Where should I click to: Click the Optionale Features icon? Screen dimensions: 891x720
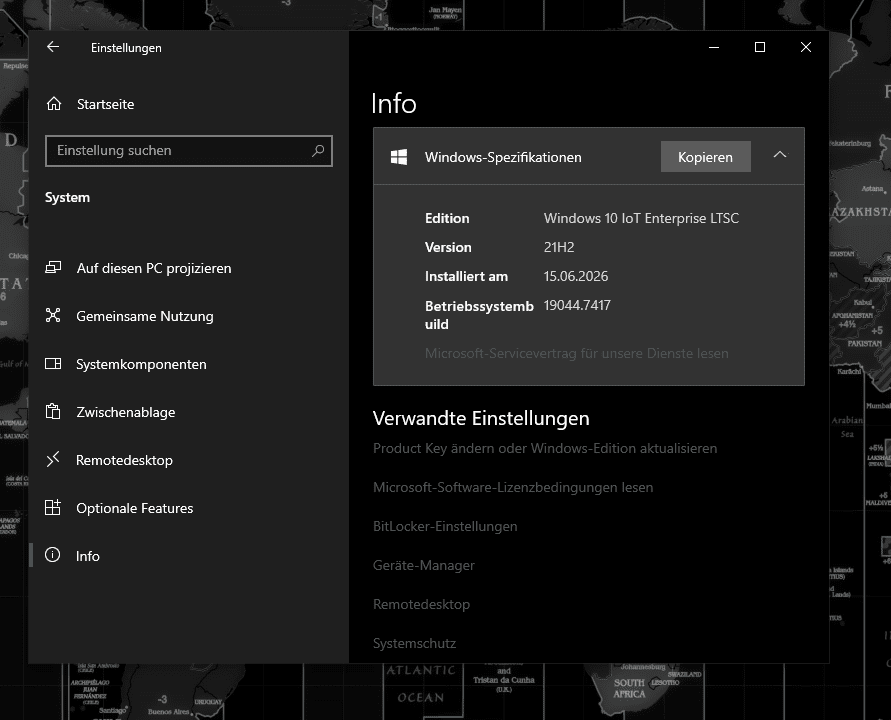(53, 507)
